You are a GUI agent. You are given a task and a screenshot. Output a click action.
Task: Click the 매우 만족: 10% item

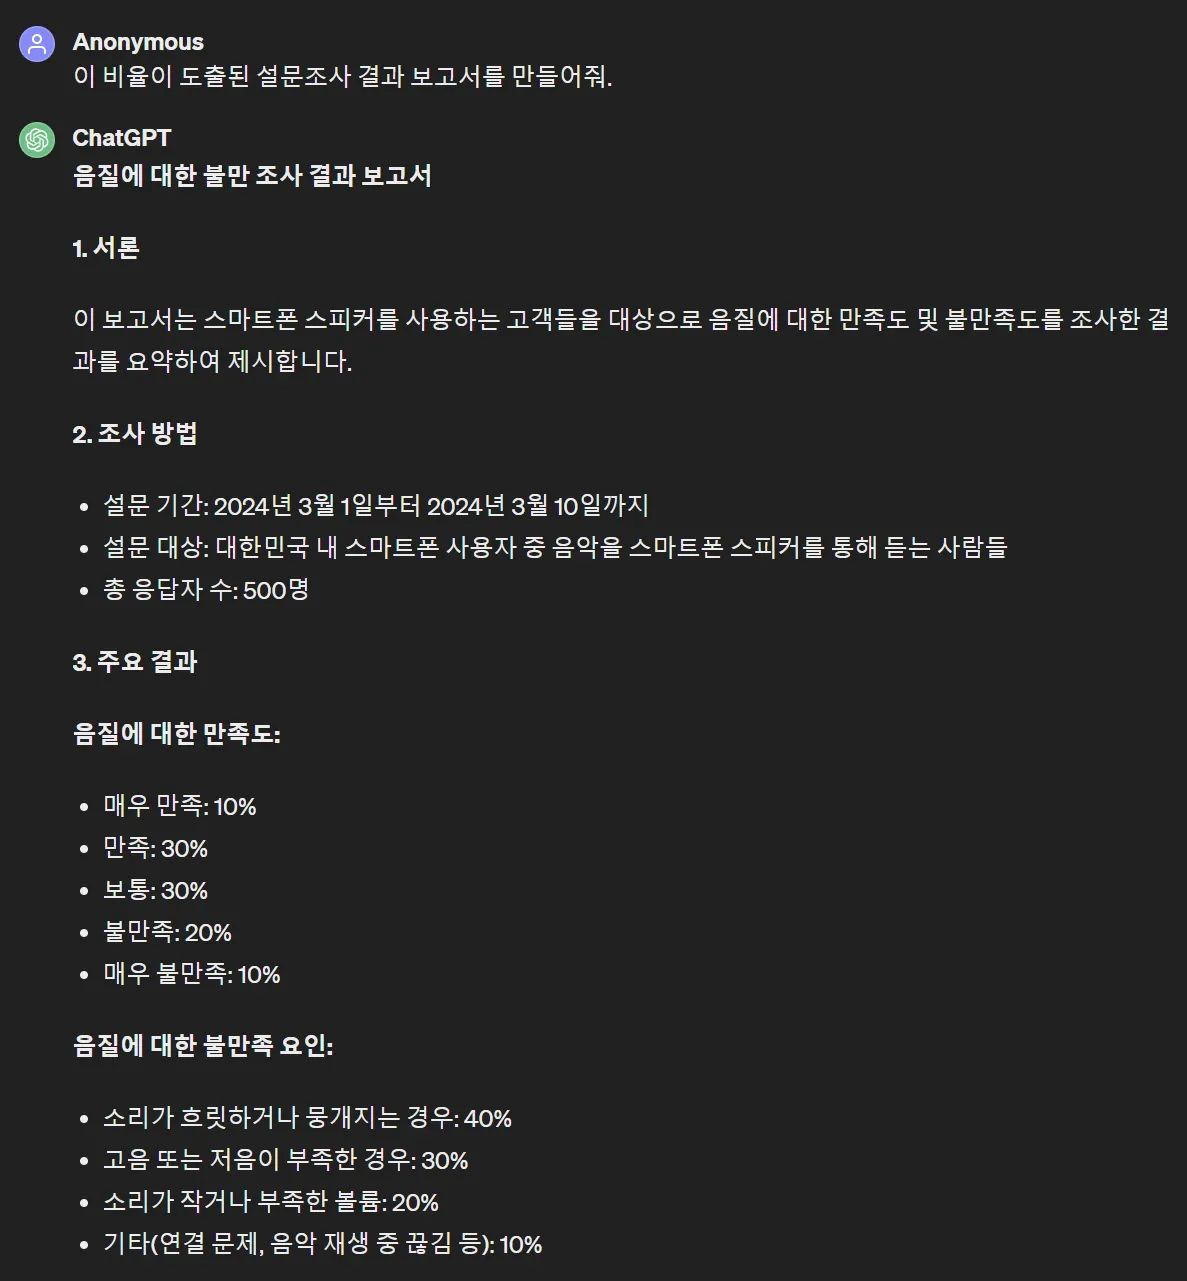(x=180, y=806)
